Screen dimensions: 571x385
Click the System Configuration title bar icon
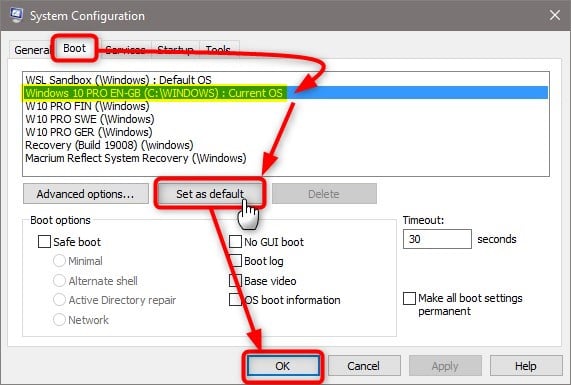[16, 15]
